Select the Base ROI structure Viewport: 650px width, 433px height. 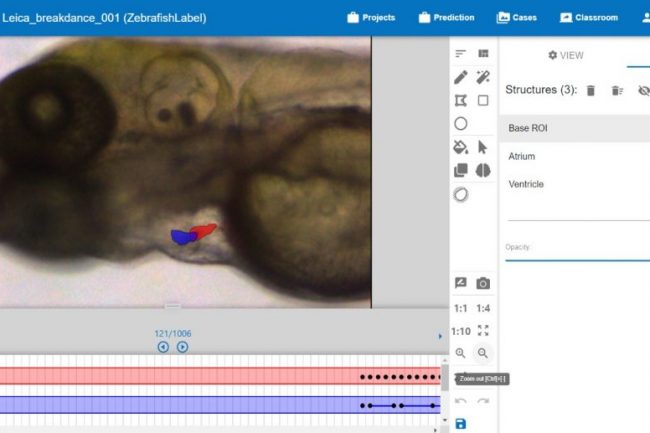[575, 128]
